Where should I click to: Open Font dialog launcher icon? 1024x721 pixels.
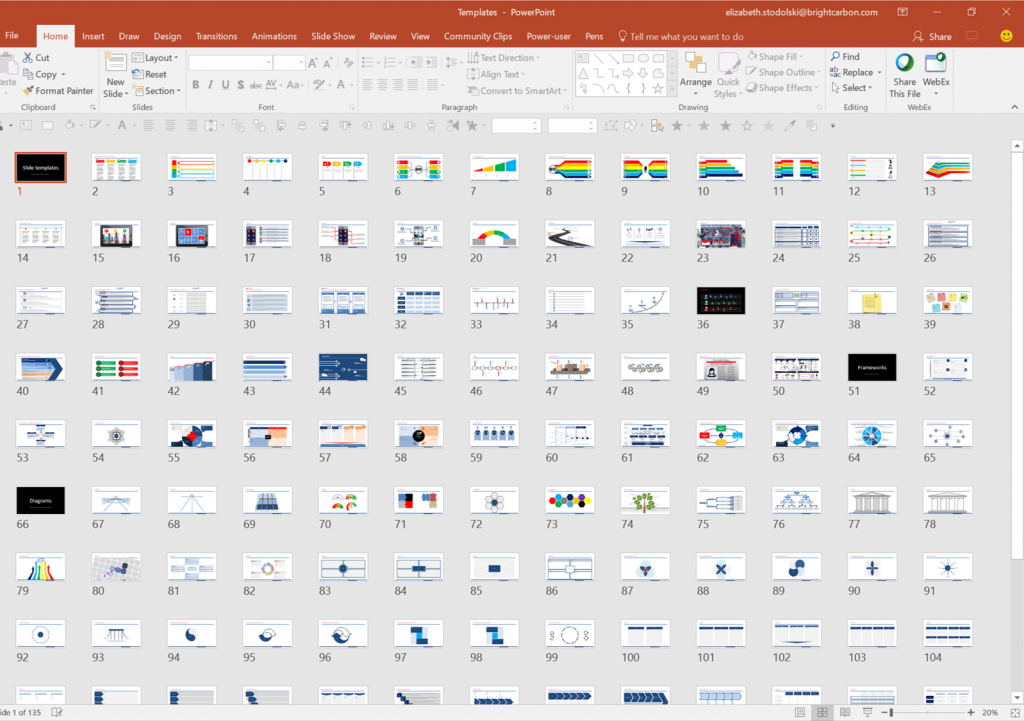point(352,108)
